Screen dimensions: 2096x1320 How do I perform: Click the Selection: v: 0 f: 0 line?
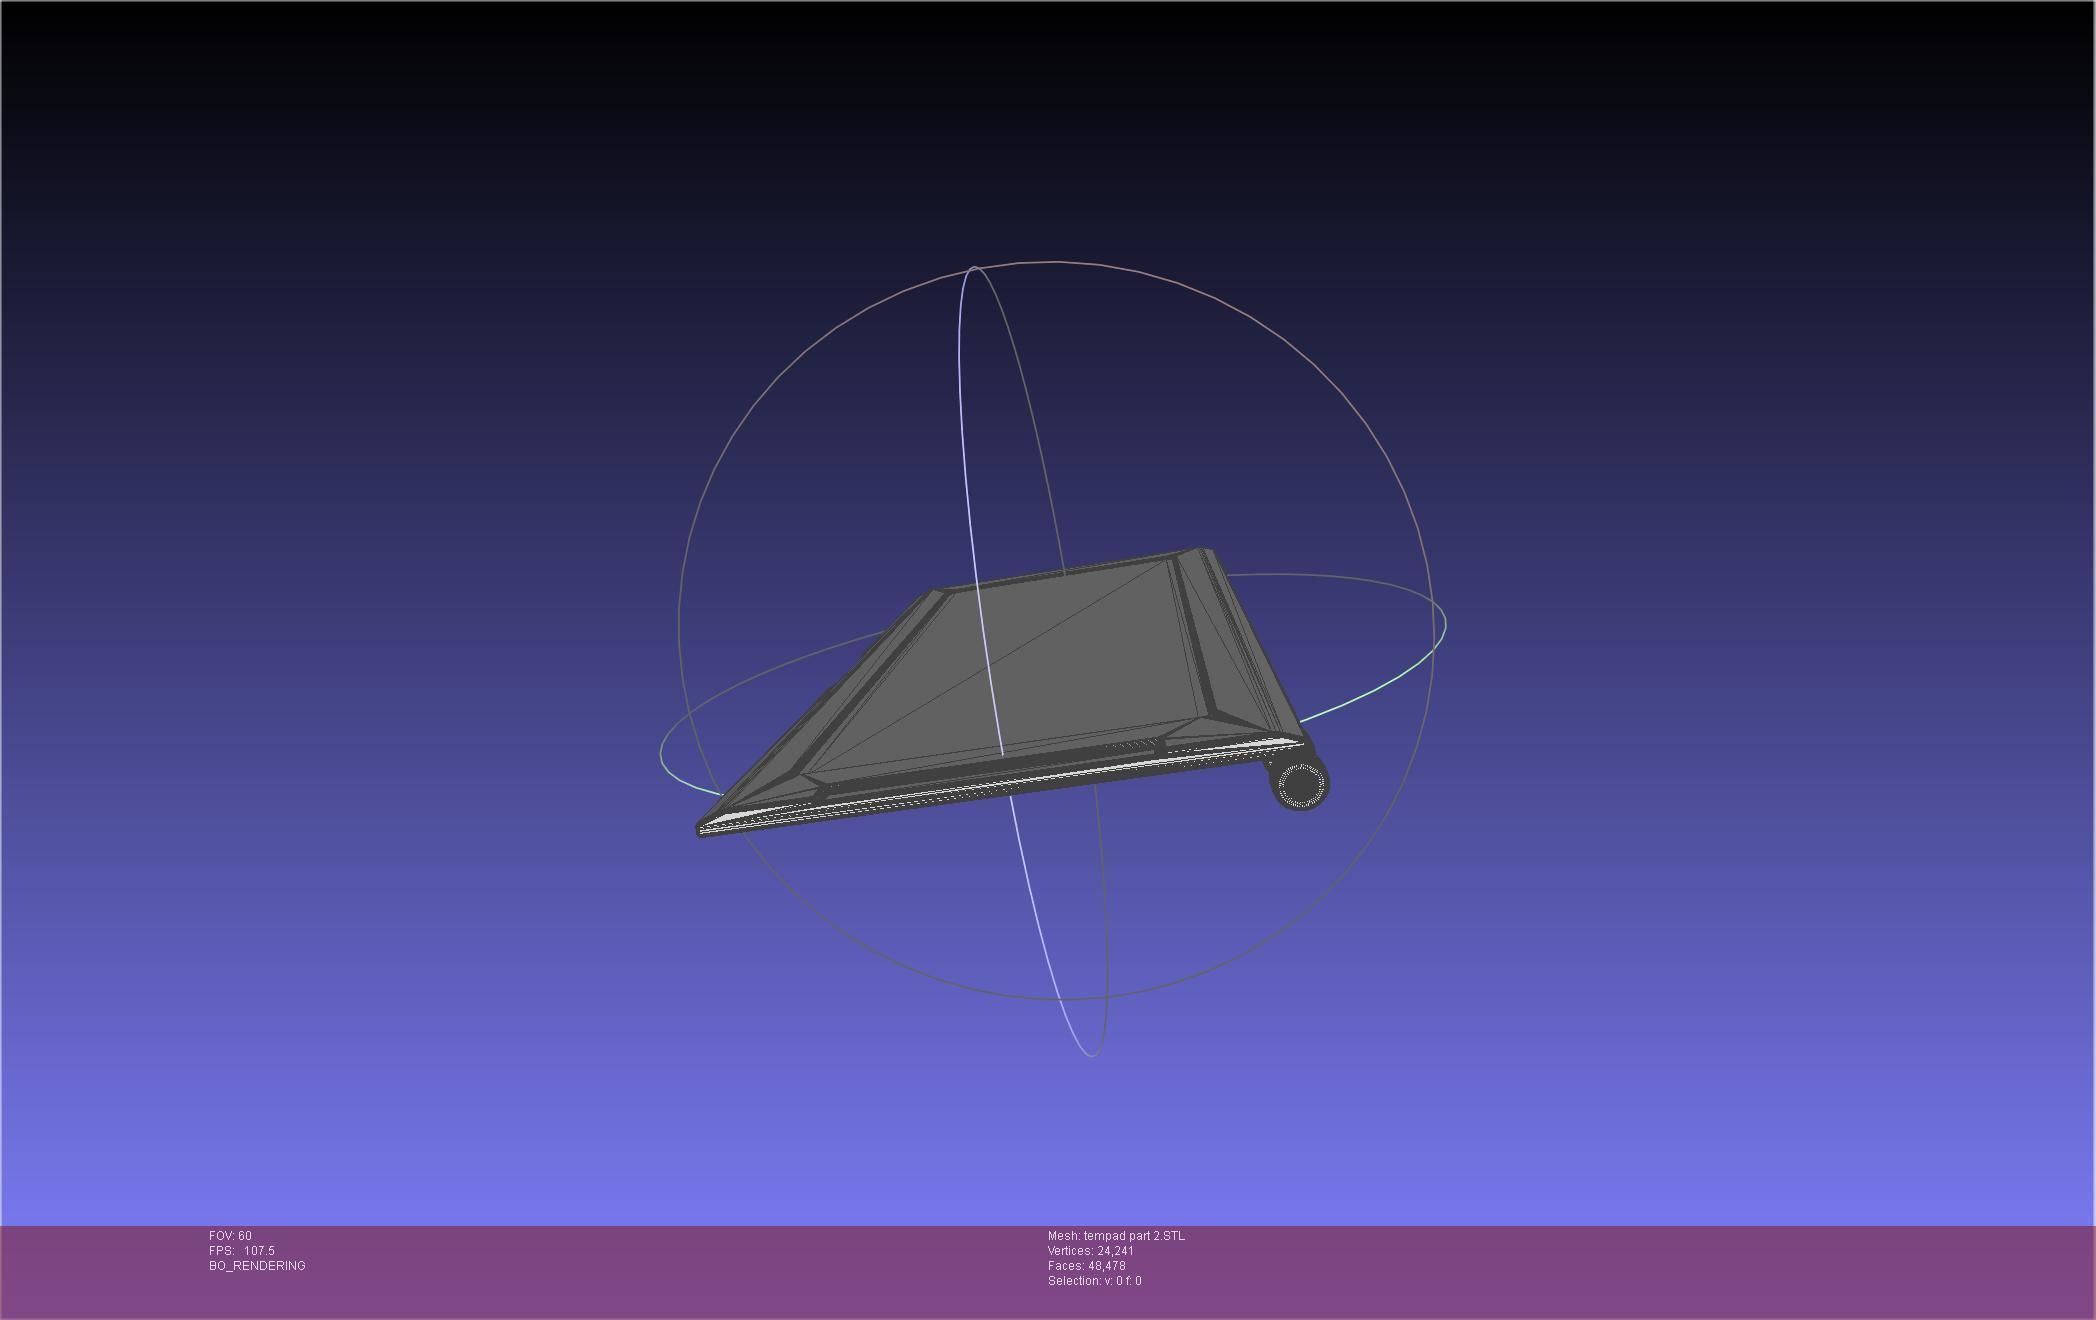[x=1094, y=1281]
